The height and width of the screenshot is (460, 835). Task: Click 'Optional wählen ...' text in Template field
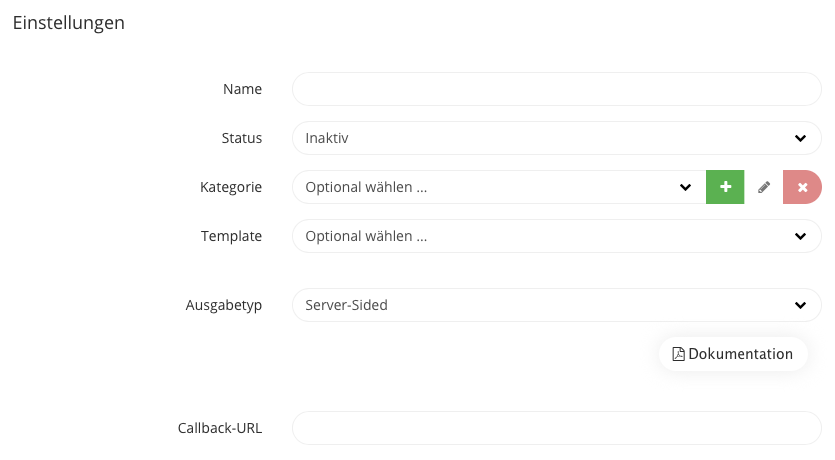pos(366,236)
